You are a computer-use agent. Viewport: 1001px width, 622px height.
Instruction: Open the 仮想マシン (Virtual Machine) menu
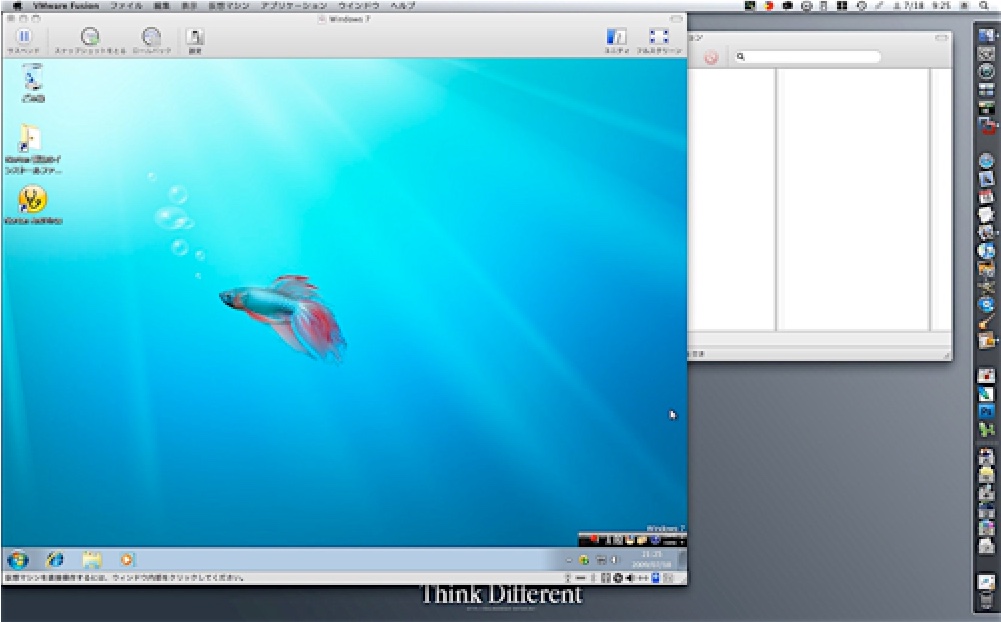click(229, 6)
